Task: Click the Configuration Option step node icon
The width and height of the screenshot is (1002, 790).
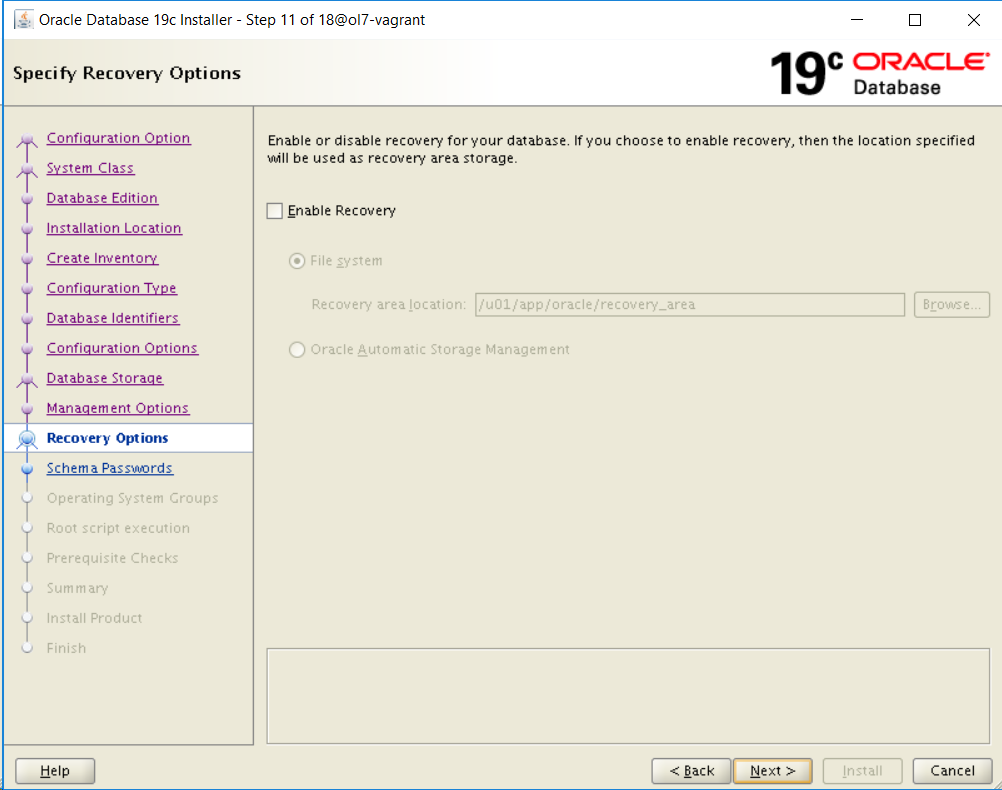Action: coord(27,139)
